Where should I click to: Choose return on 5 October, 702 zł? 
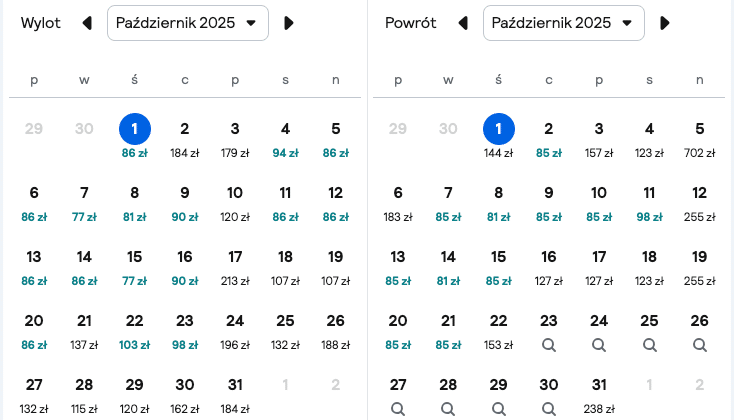tap(699, 140)
